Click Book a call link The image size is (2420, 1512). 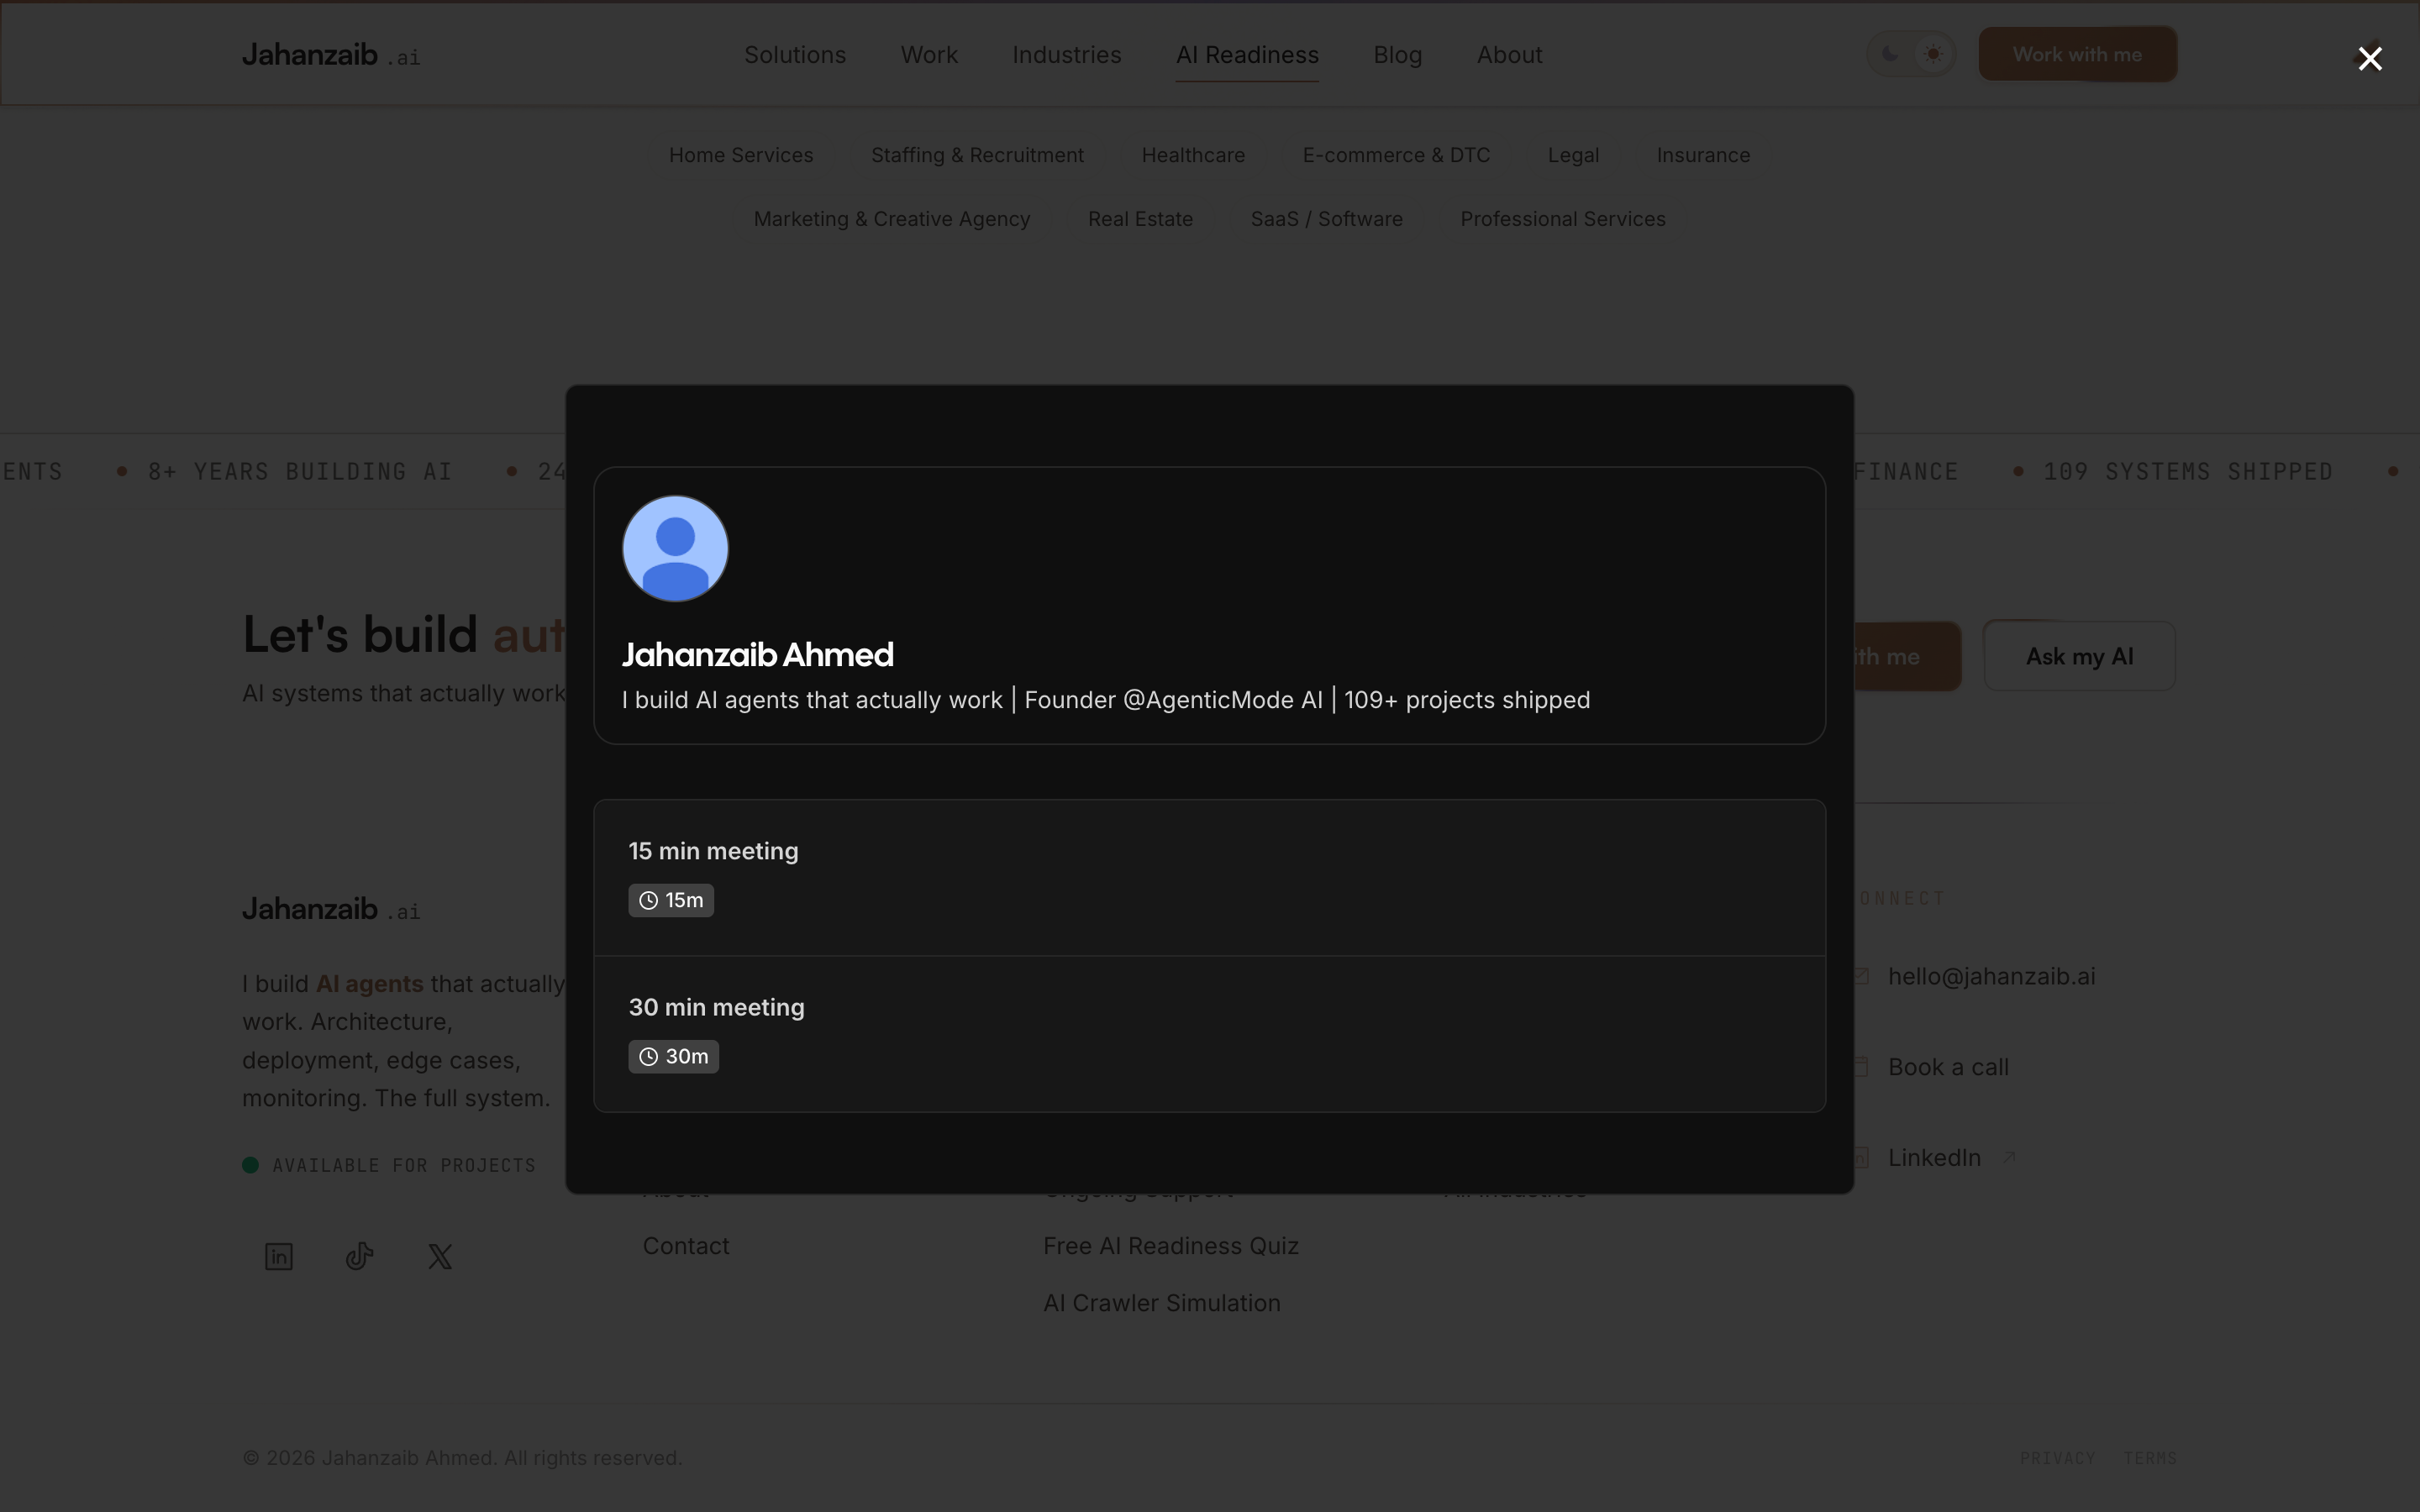tap(1948, 1067)
